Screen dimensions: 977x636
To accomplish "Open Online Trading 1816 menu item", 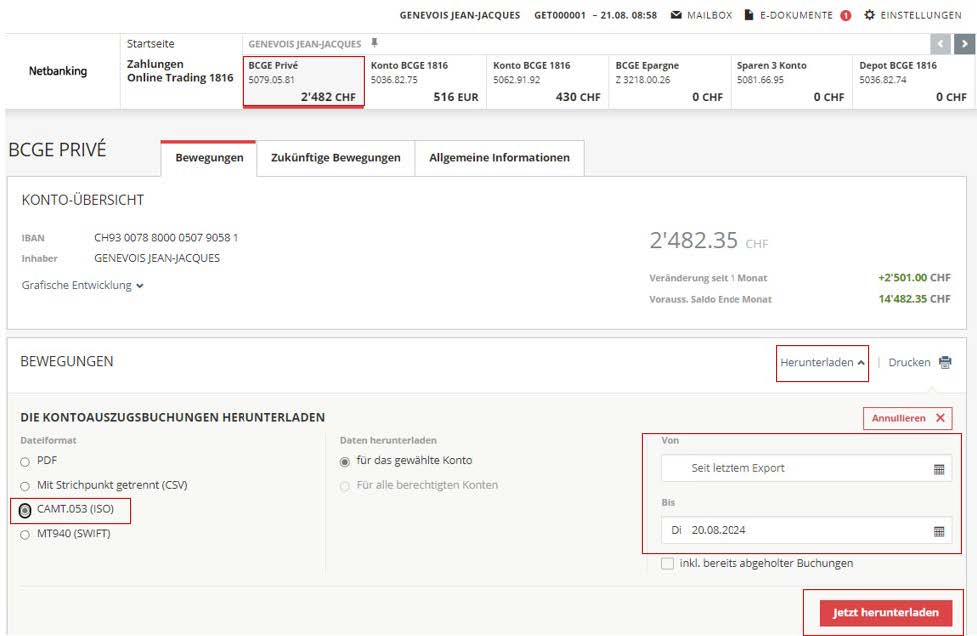I will pyautogui.click(x=180, y=78).
